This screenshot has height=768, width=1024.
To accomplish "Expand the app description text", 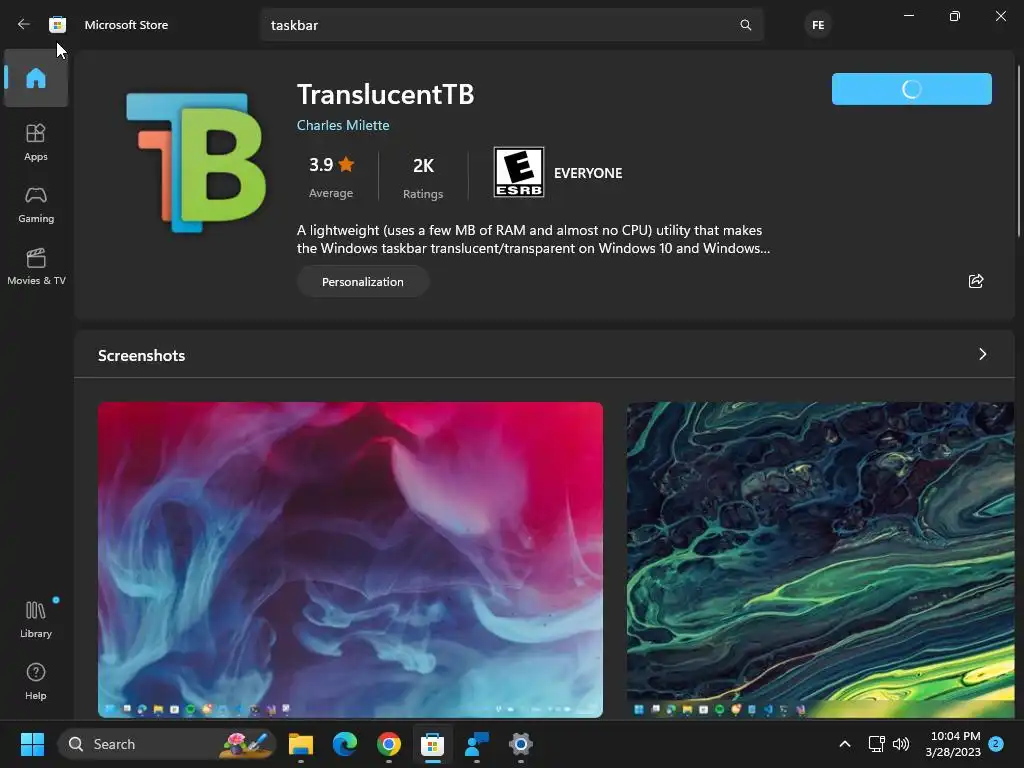I will pos(533,239).
